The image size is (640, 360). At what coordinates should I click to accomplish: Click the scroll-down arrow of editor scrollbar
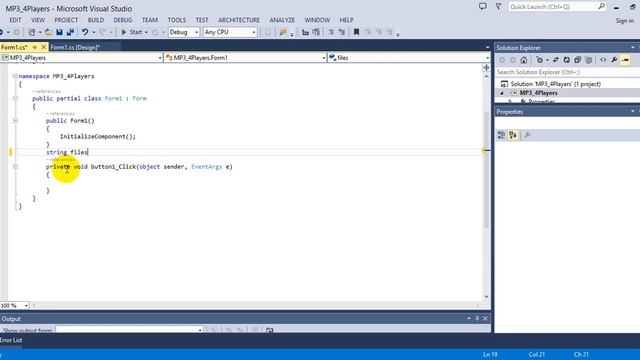click(486, 297)
